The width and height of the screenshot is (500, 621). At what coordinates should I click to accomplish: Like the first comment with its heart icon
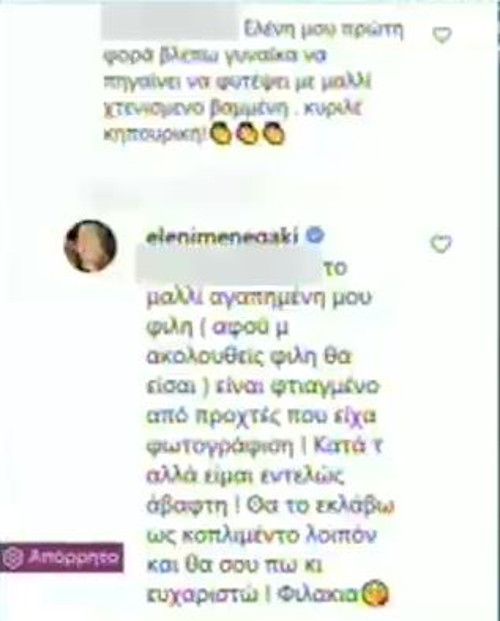tap(441, 35)
